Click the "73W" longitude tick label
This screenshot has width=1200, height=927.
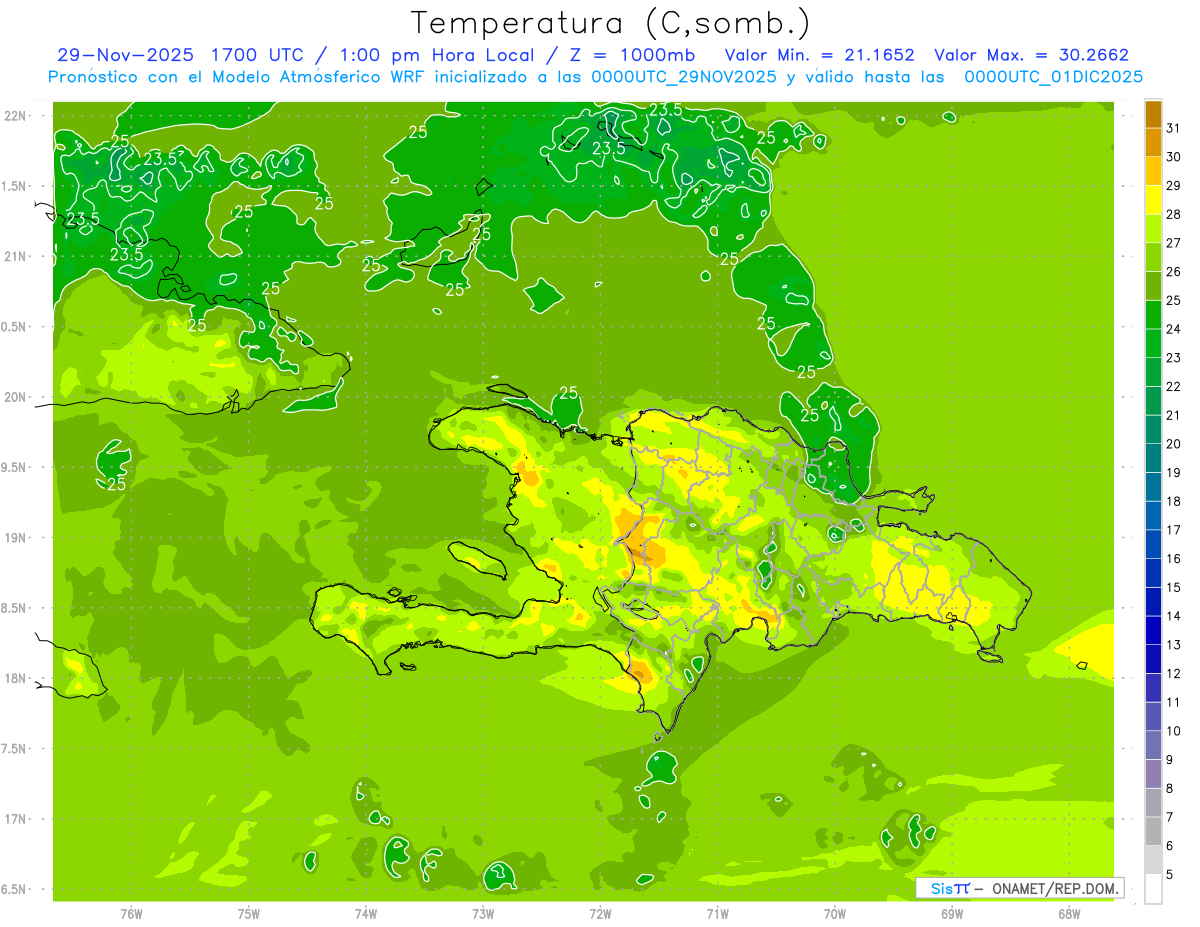click(483, 914)
